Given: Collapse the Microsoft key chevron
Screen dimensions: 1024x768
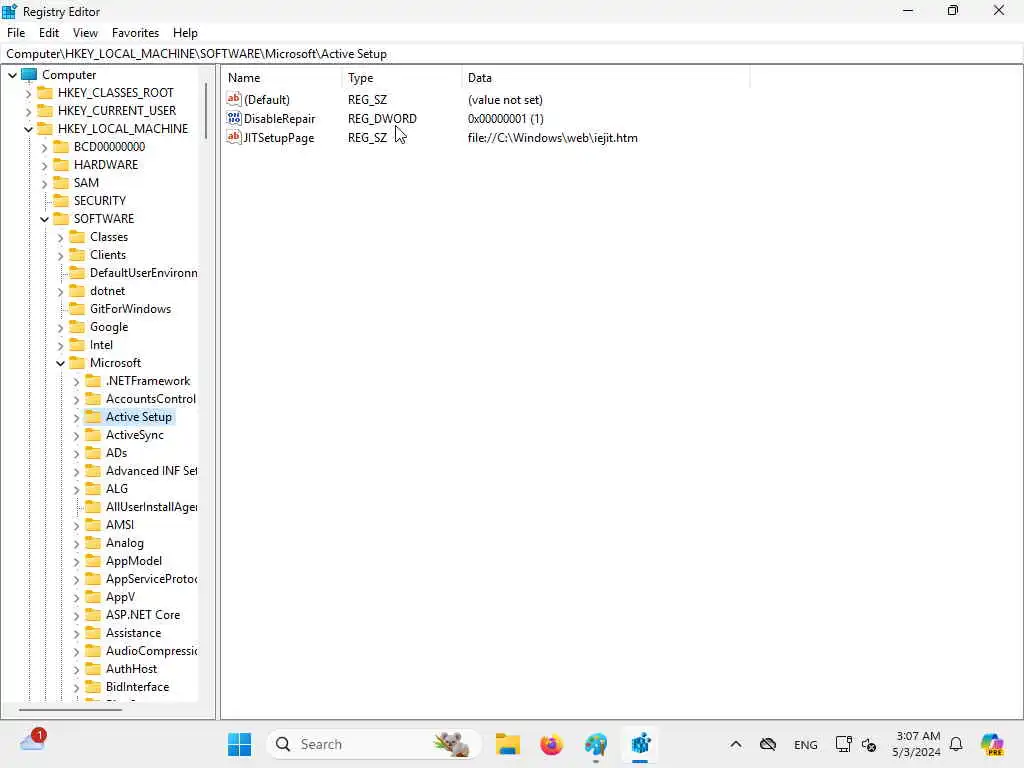Looking at the screenshot, I should pos(61,363).
